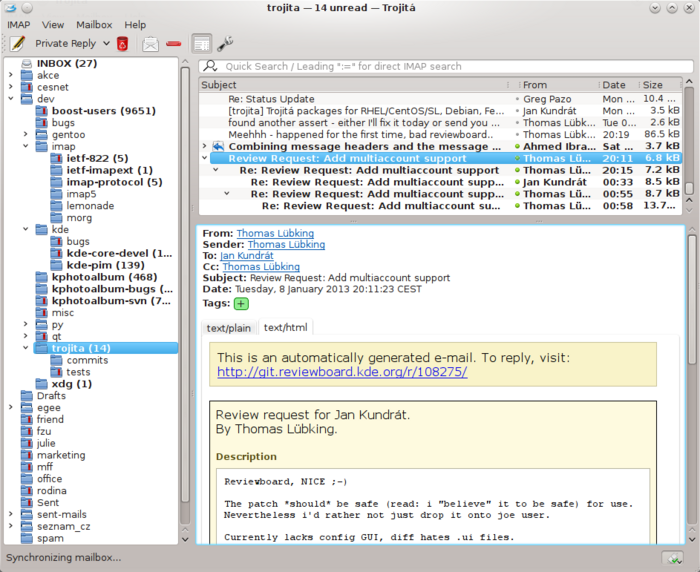Click the network status icon in status bar
The image size is (700, 572).
tap(673, 557)
